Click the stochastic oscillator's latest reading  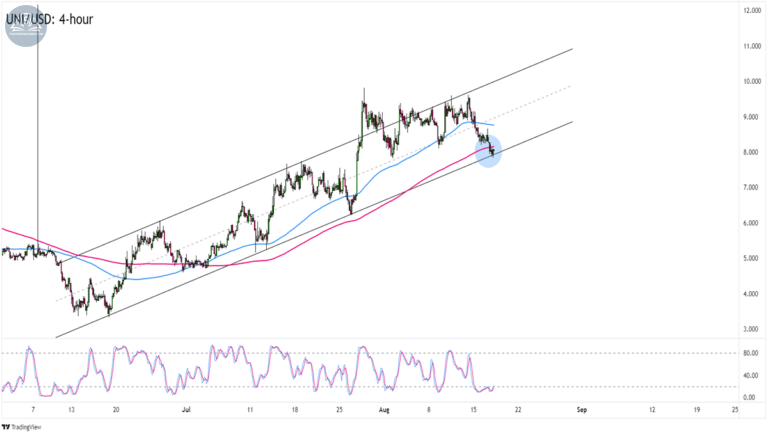click(x=494, y=386)
